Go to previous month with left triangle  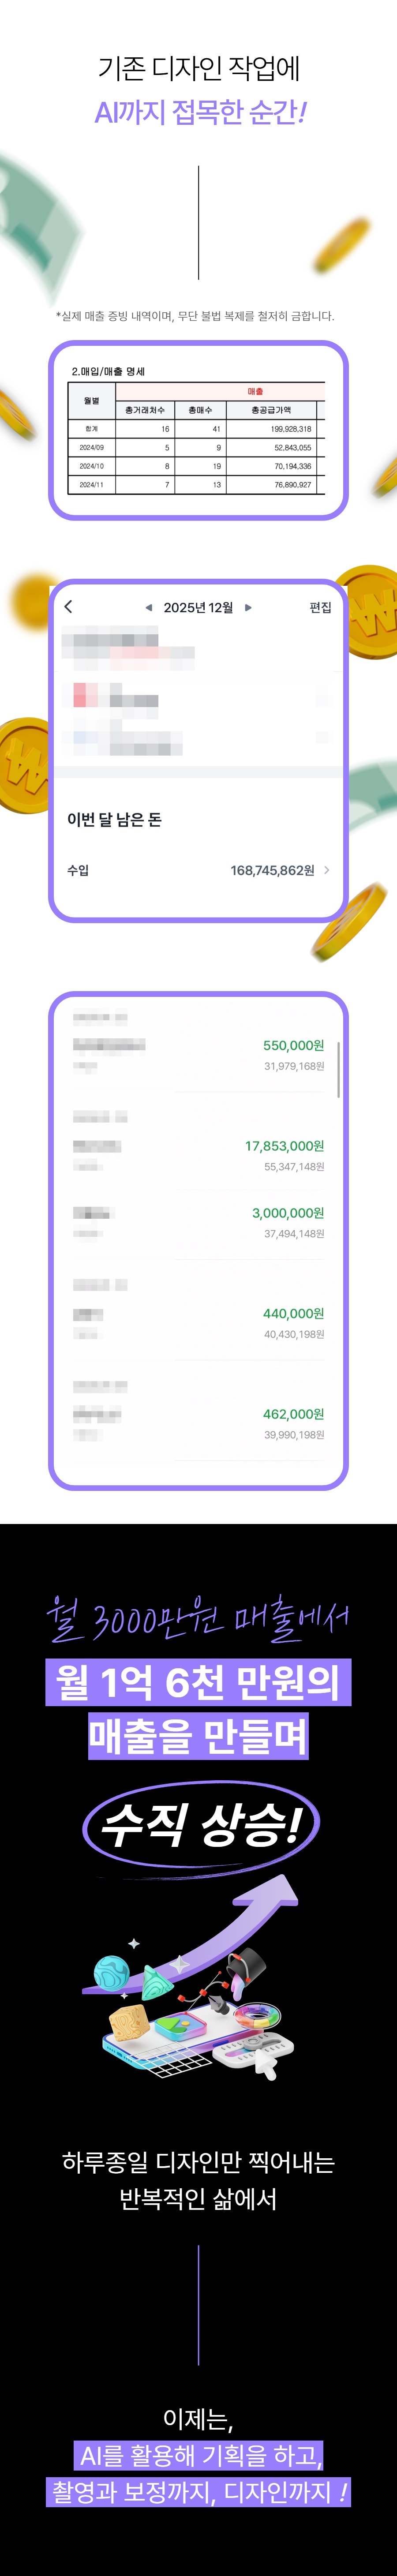(149, 607)
